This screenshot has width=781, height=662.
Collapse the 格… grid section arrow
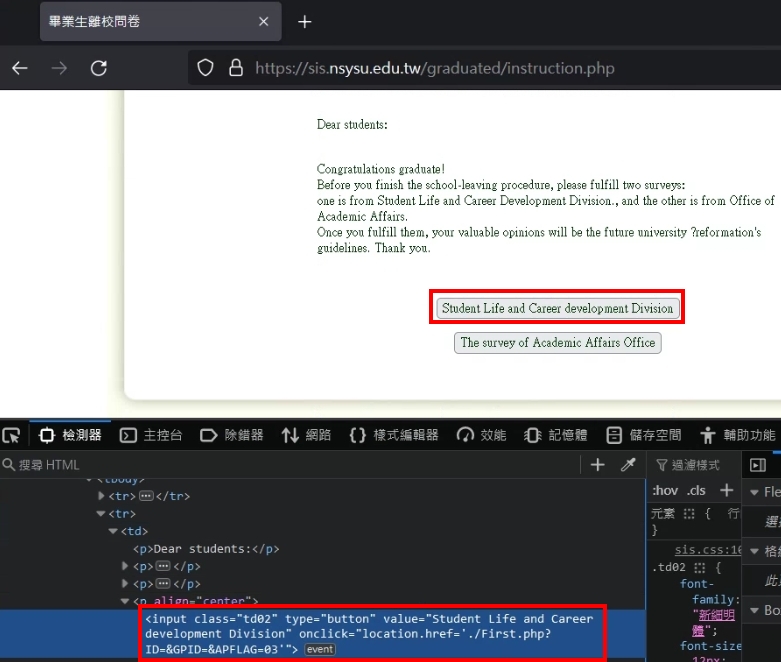click(755, 551)
